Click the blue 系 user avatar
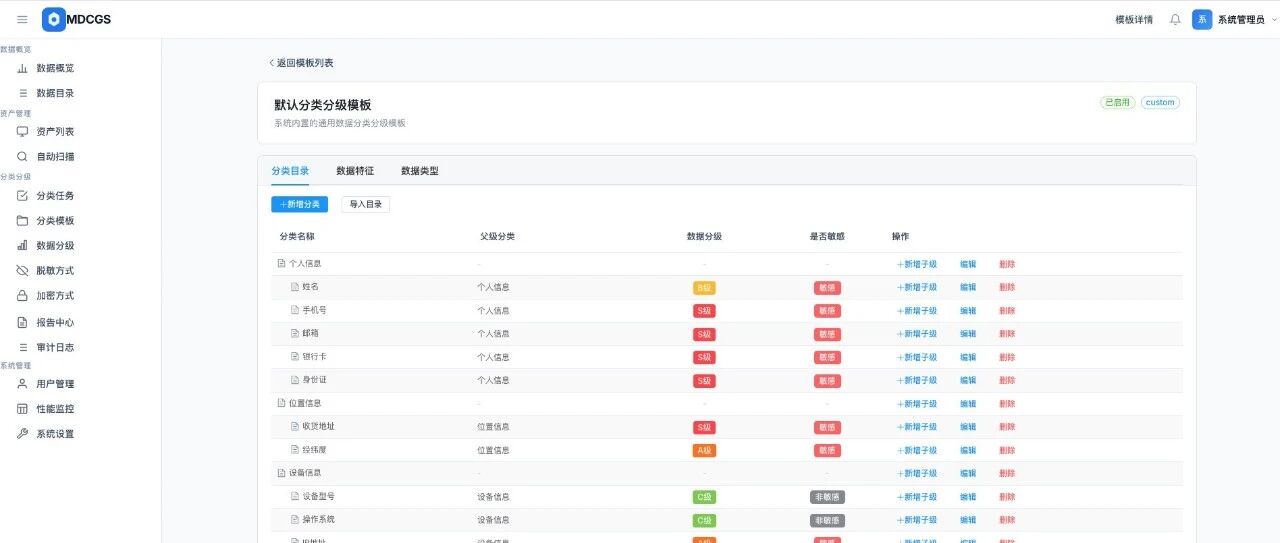The image size is (1280, 543). (x=1202, y=19)
